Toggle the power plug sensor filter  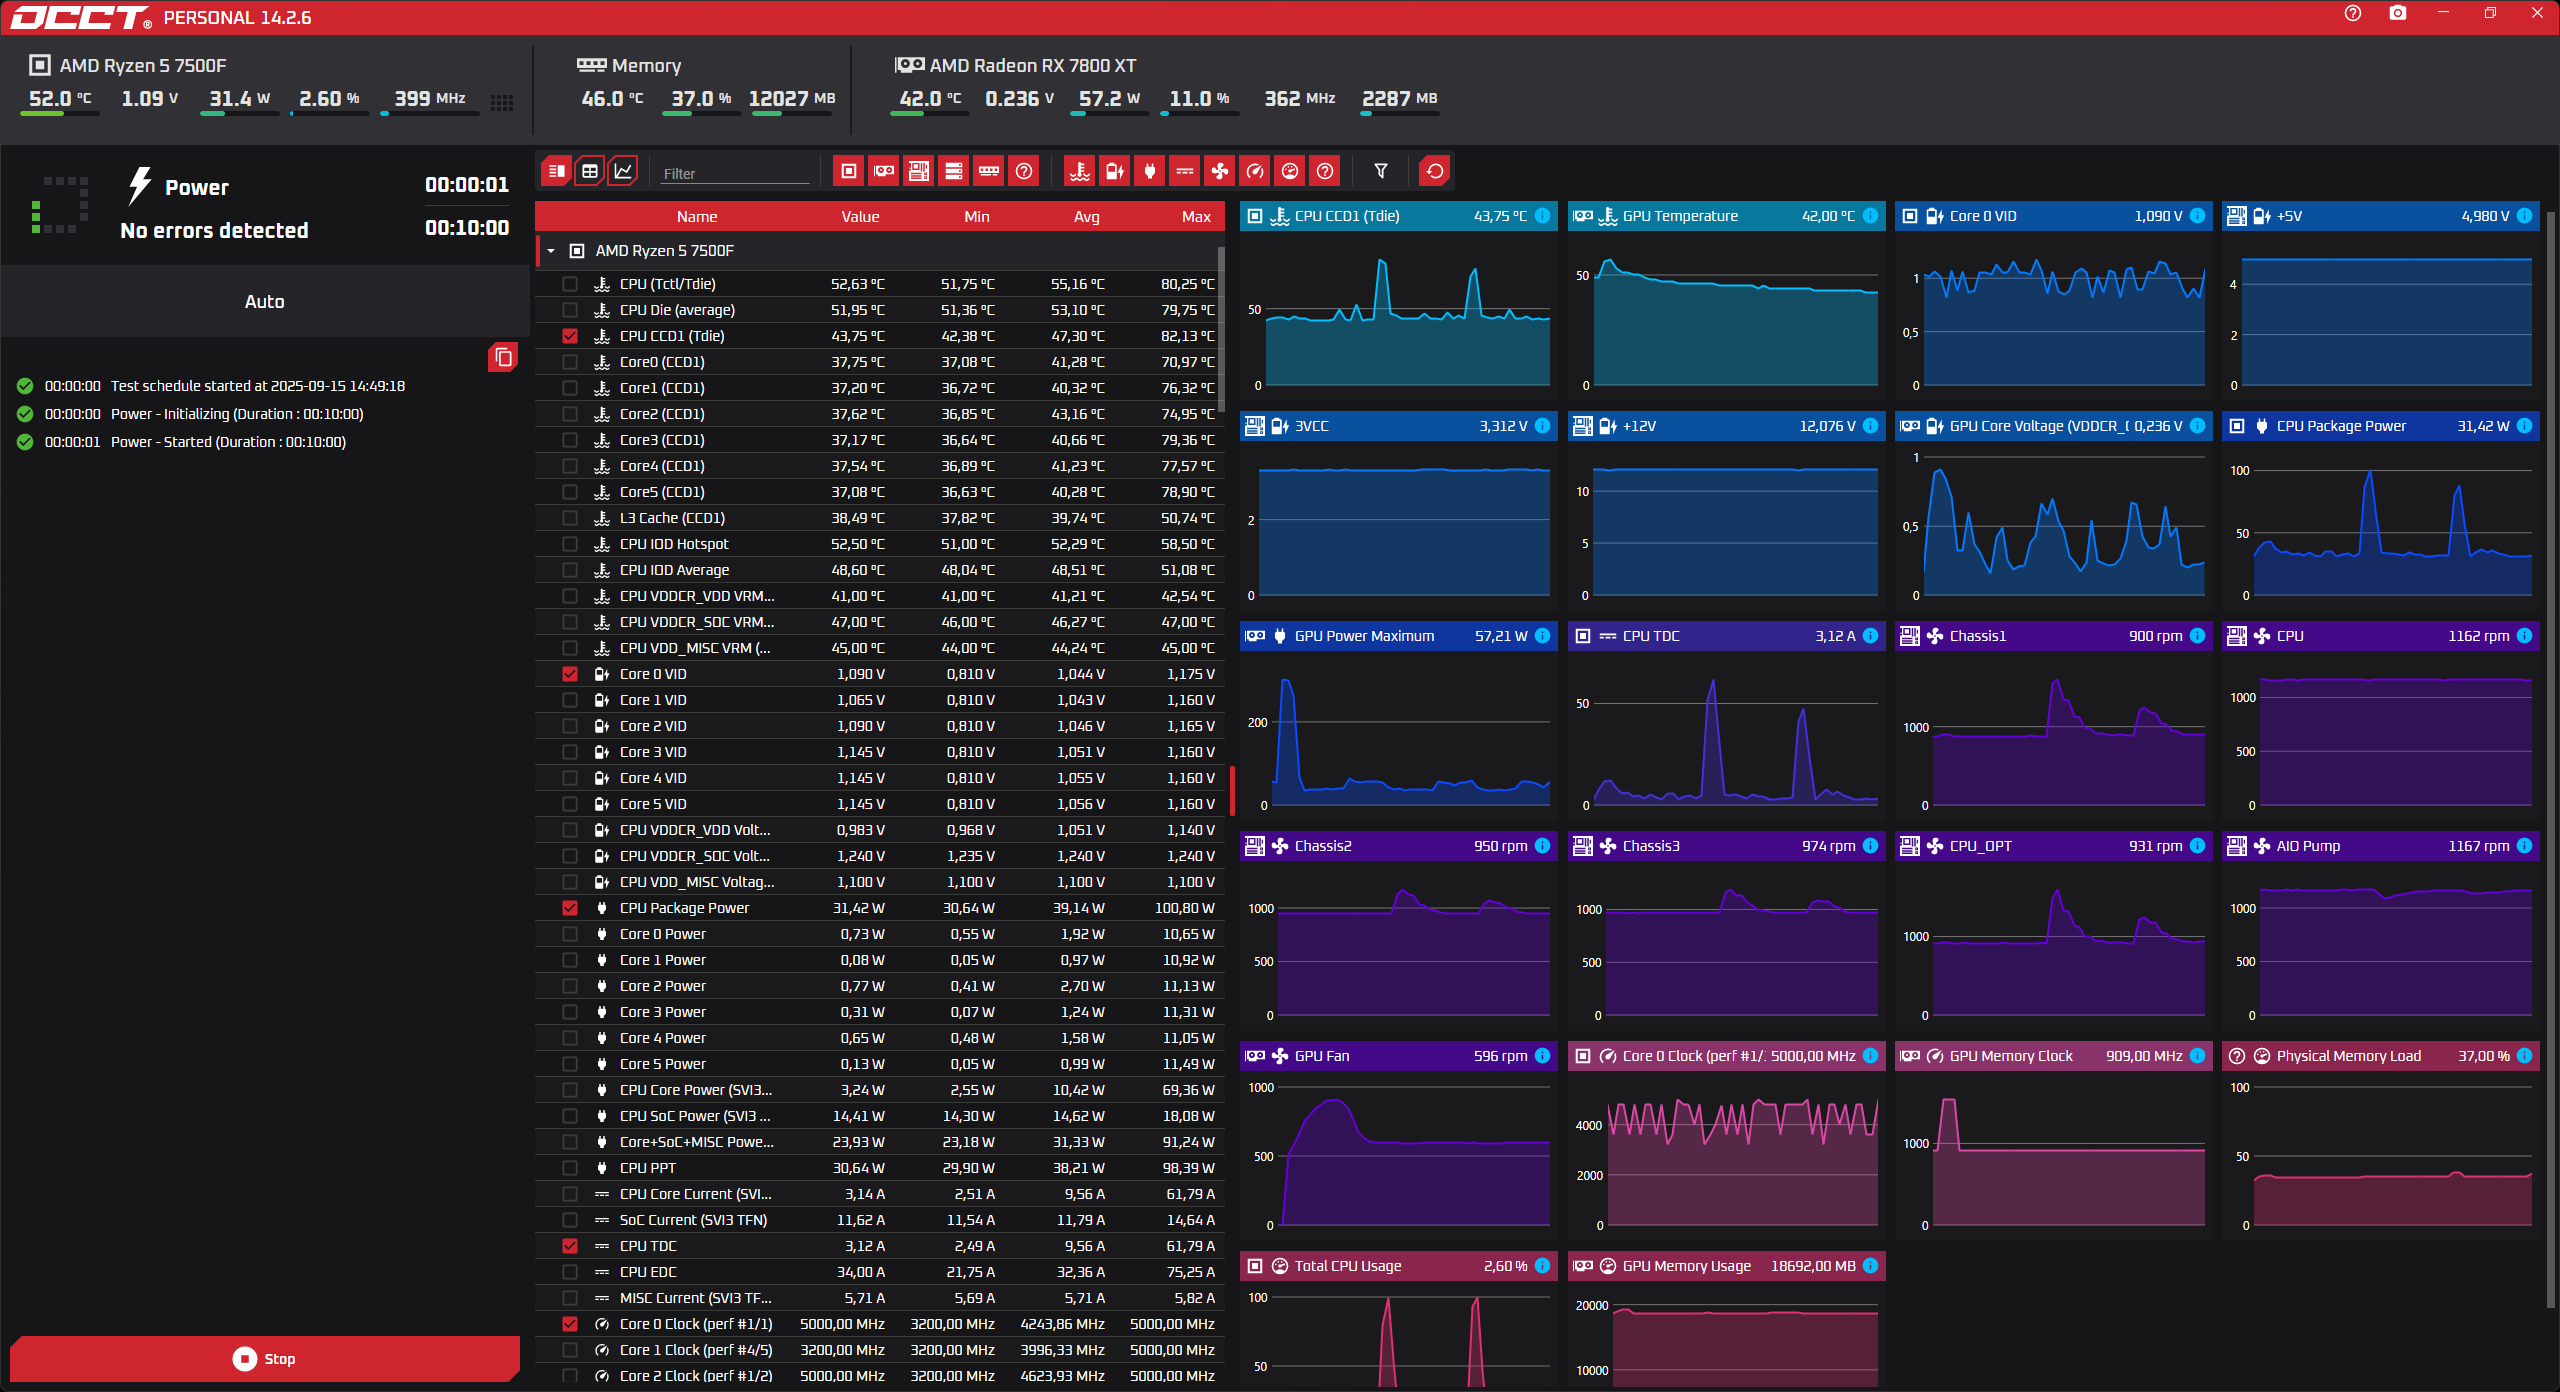[x=1149, y=171]
